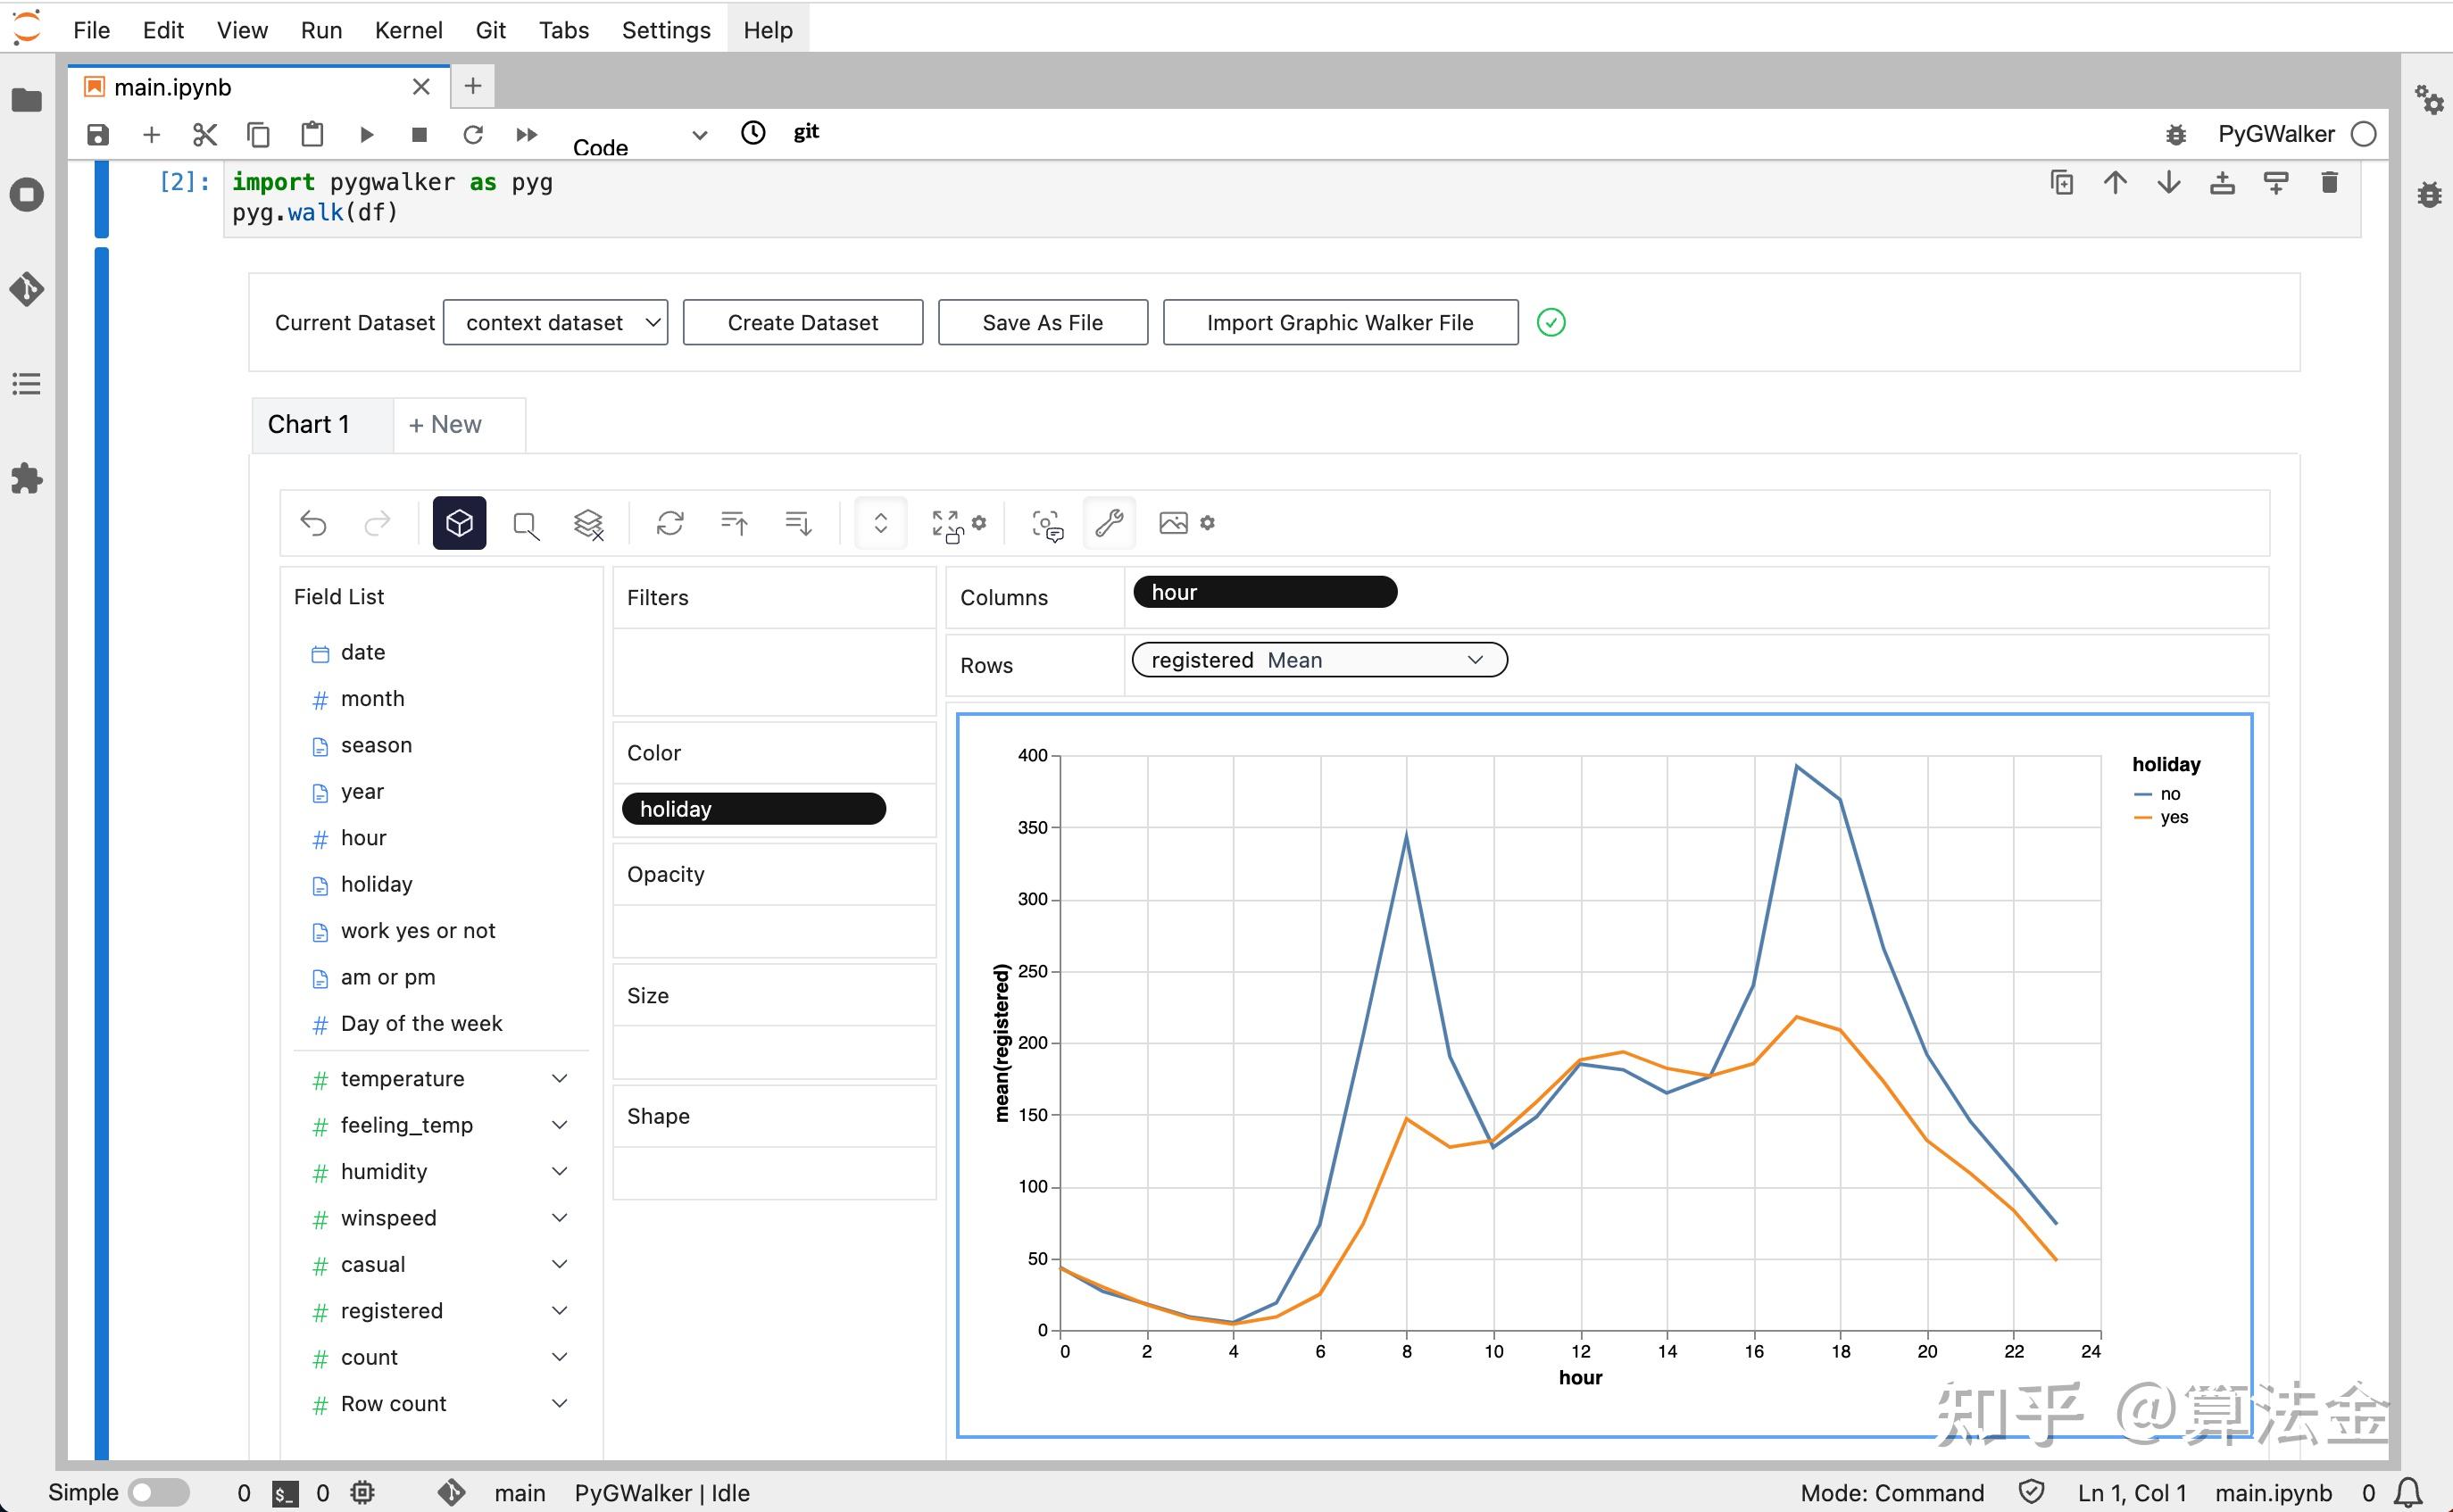2453x1512 pixels.
Task: Open the Extension Manager puzzle icon
Action: pyautogui.click(x=27, y=478)
